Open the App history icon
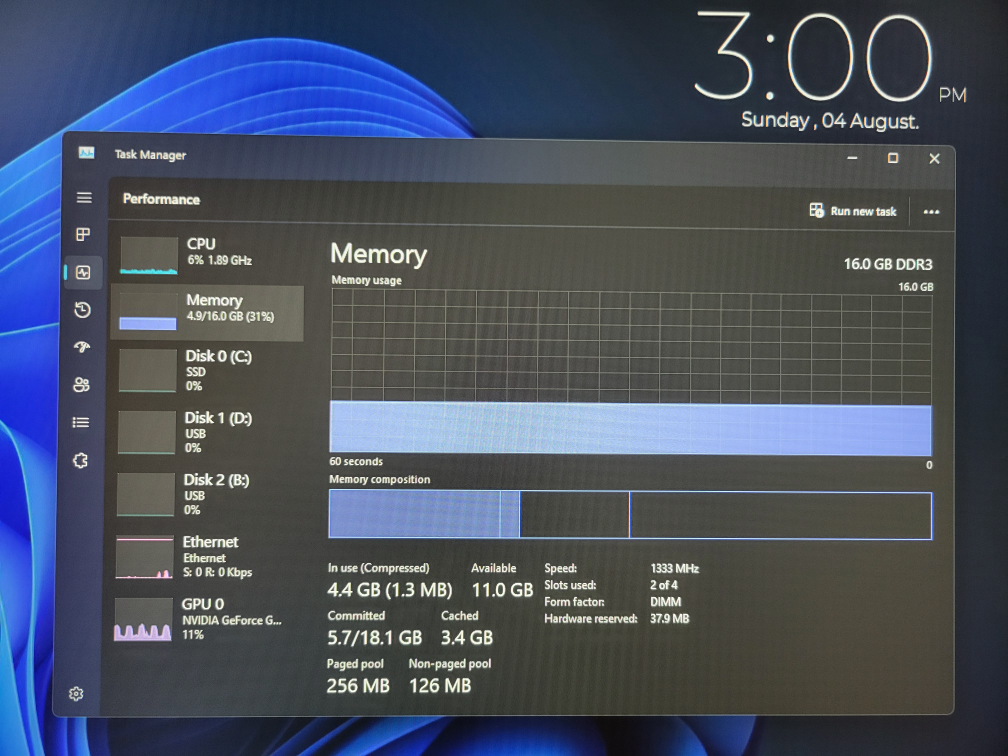 (x=83, y=310)
